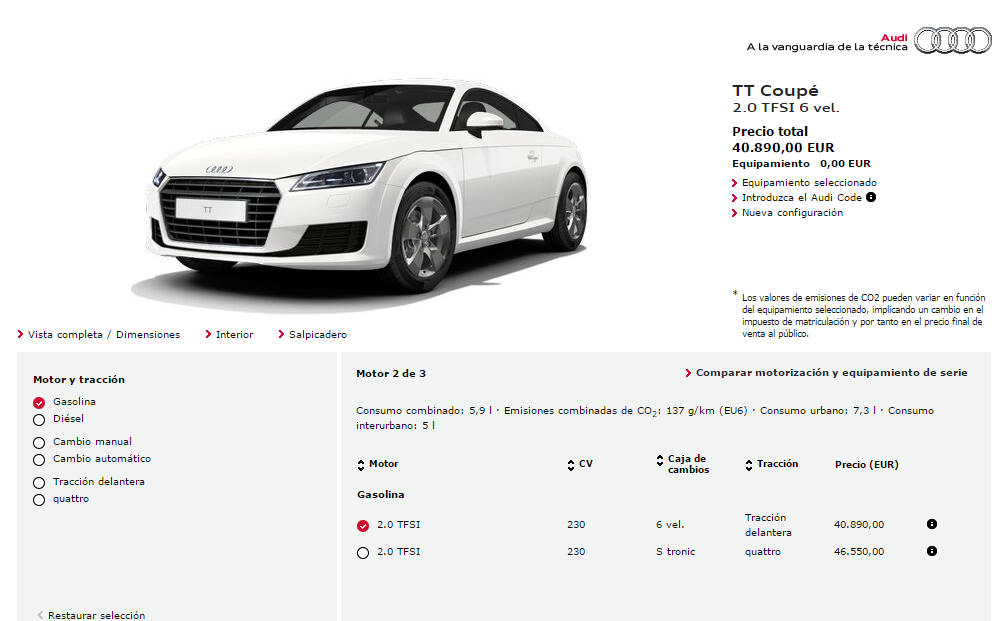Open info icon next to Audi Code

coord(871,197)
